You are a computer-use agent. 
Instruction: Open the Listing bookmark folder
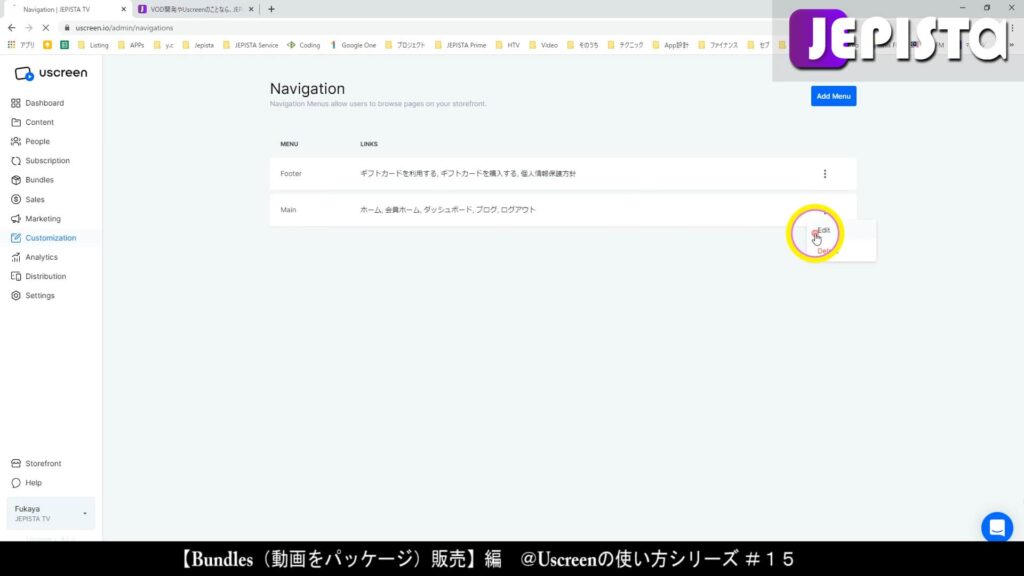tap(93, 45)
